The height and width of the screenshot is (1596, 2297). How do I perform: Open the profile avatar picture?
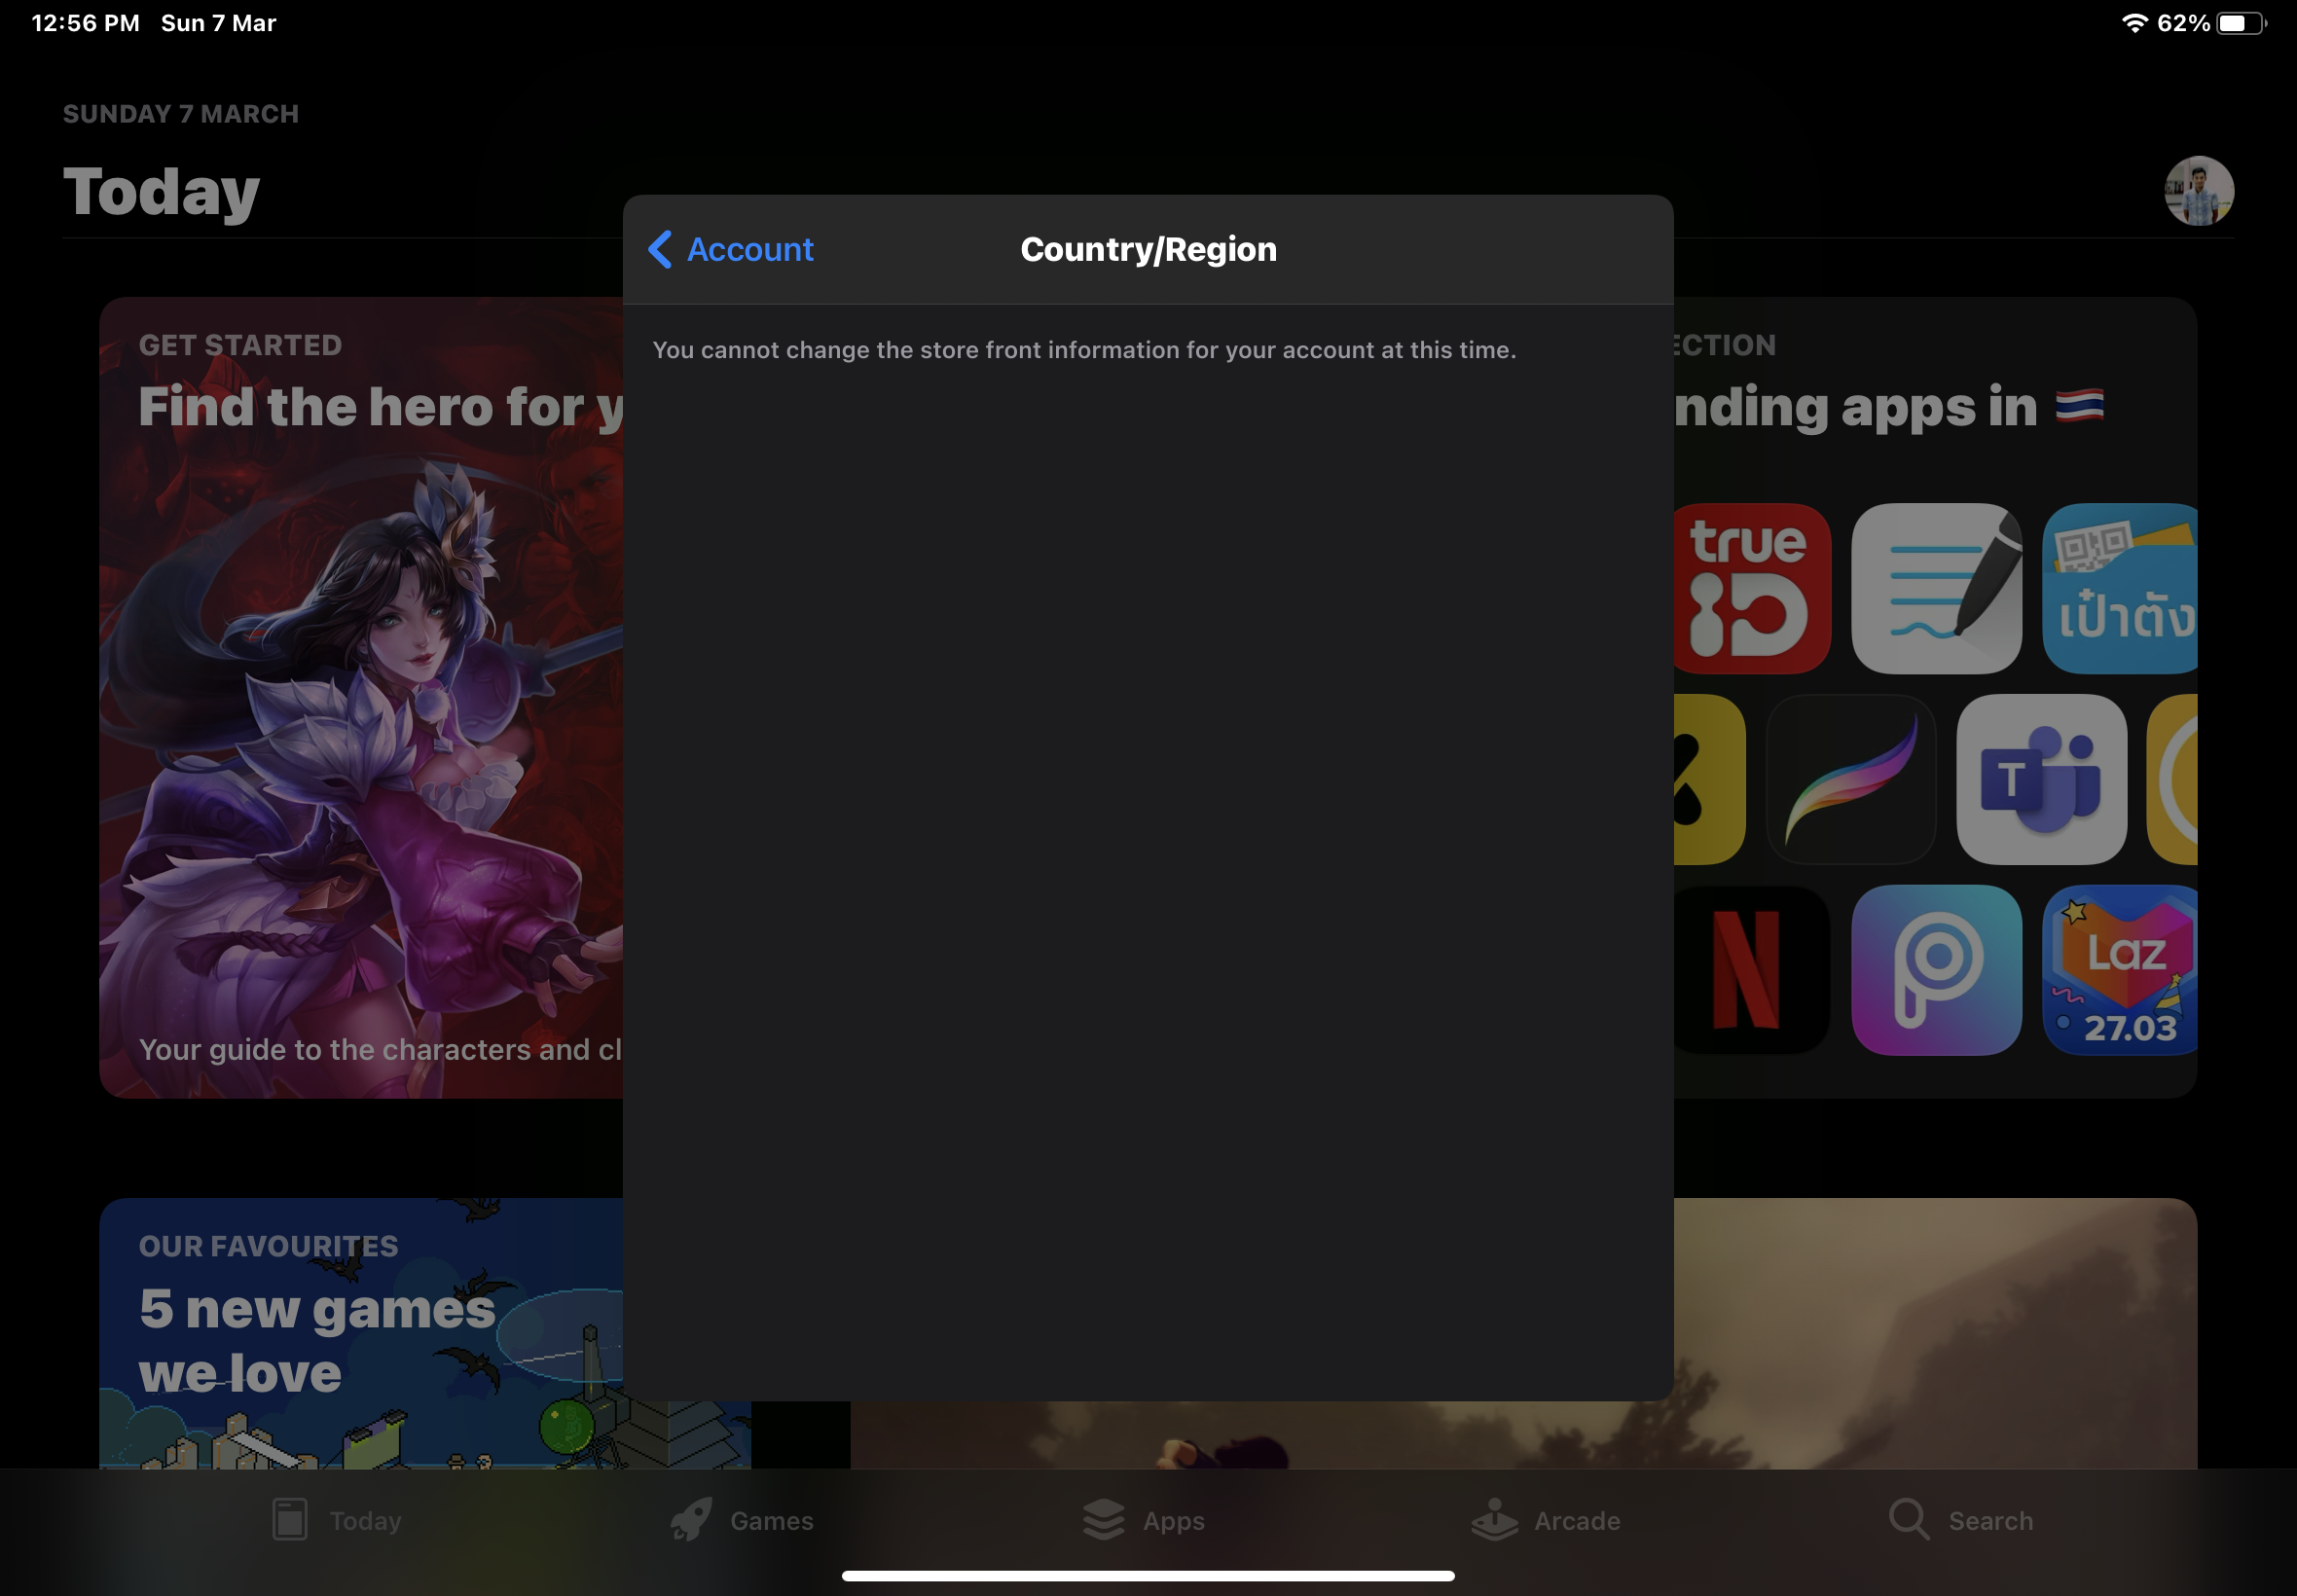(x=2199, y=191)
